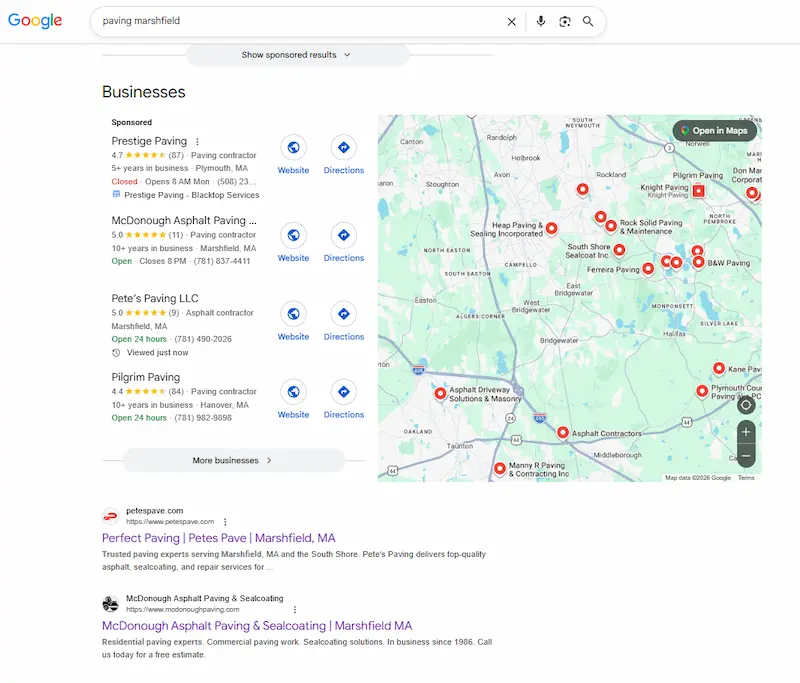Click the 'Viewed just now' text
Screen dimensions: 800x683
pyautogui.click(x=157, y=352)
